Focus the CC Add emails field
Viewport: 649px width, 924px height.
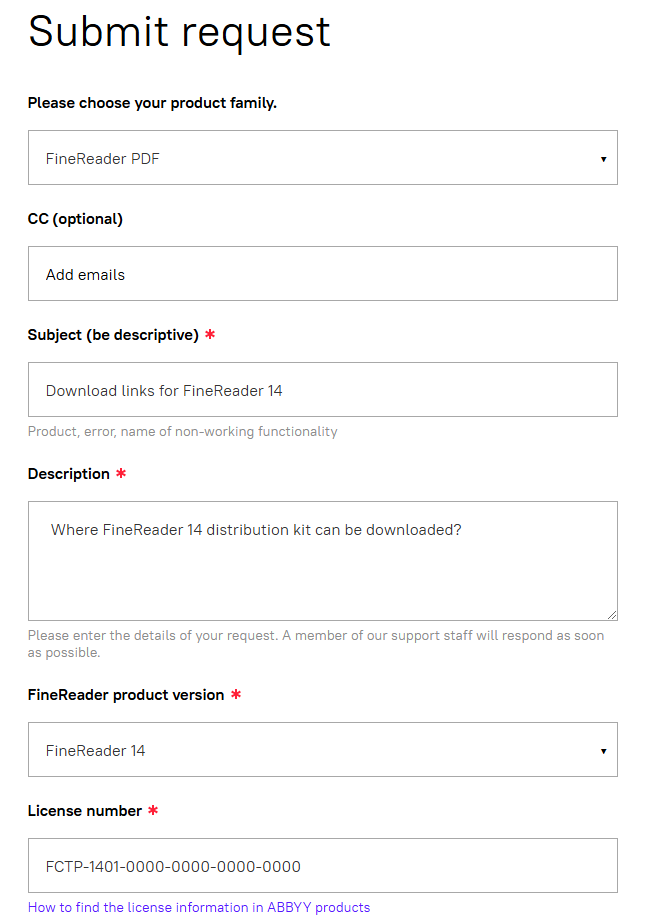point(322,273)
